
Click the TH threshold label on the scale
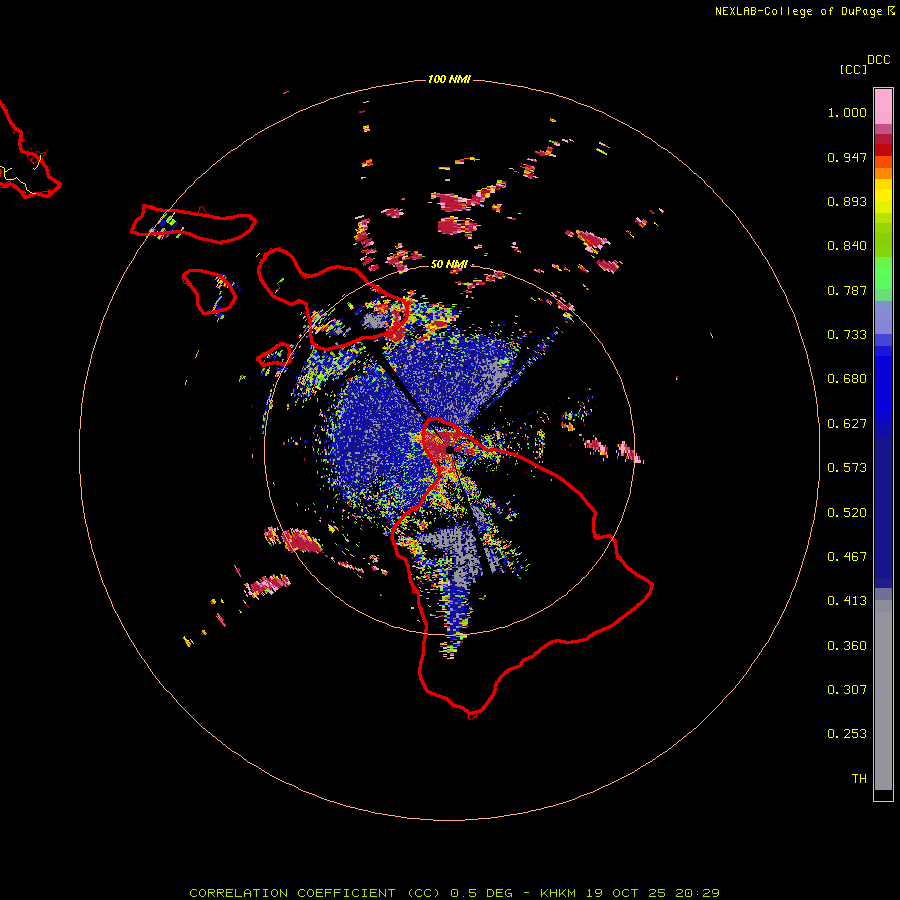[x=859, y=779]
